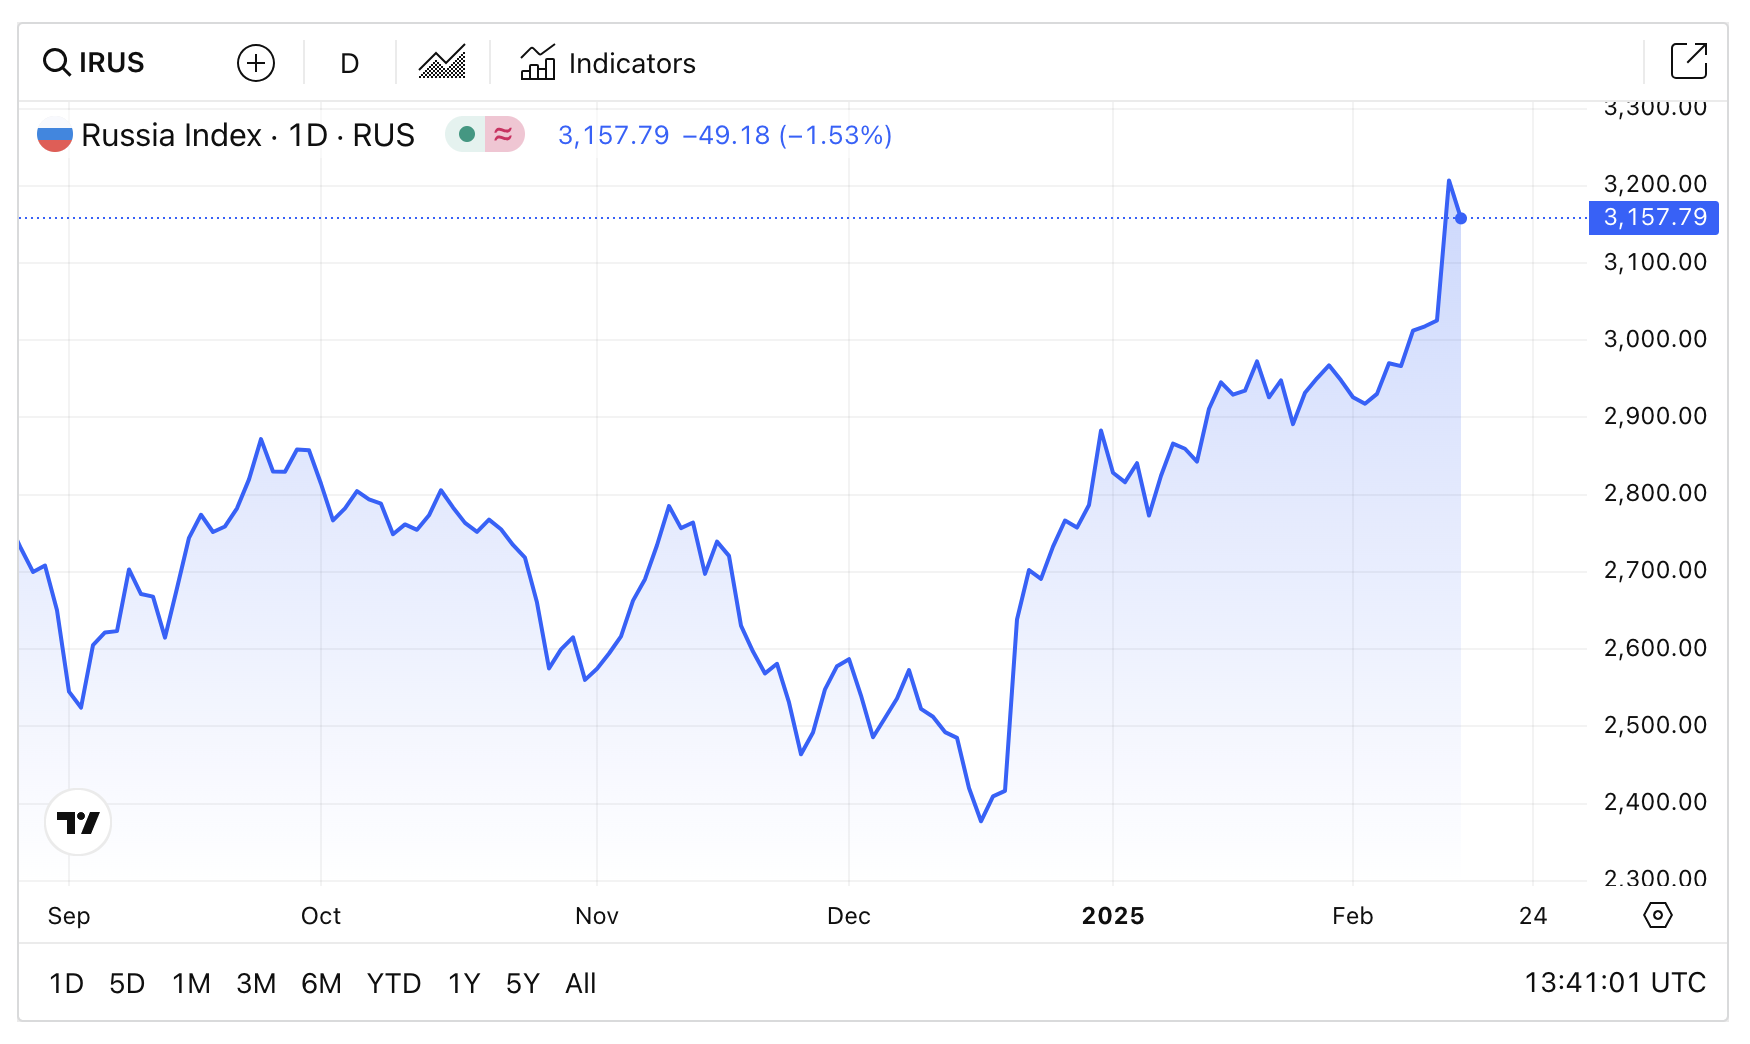
Task: Click the 3,200.00 price axis label
Action: [1655, 184]
